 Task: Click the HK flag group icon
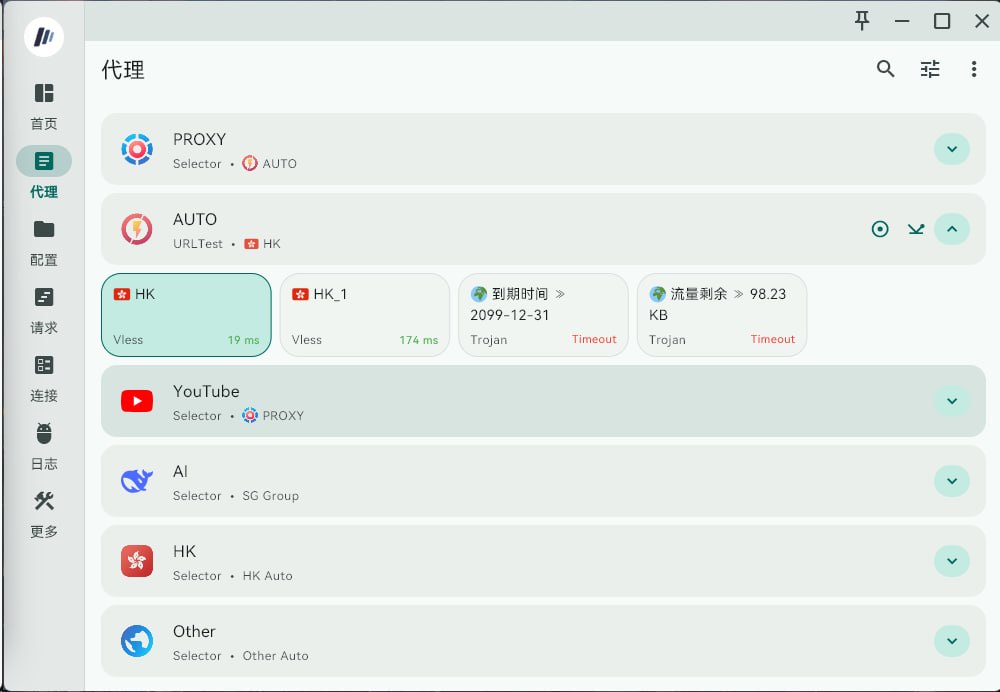(x=137, y=561)
